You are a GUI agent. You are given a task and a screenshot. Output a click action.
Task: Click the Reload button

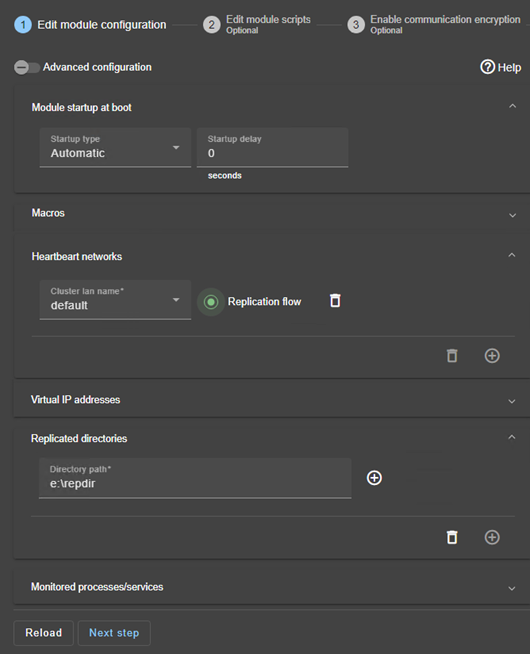coord(43,633)
